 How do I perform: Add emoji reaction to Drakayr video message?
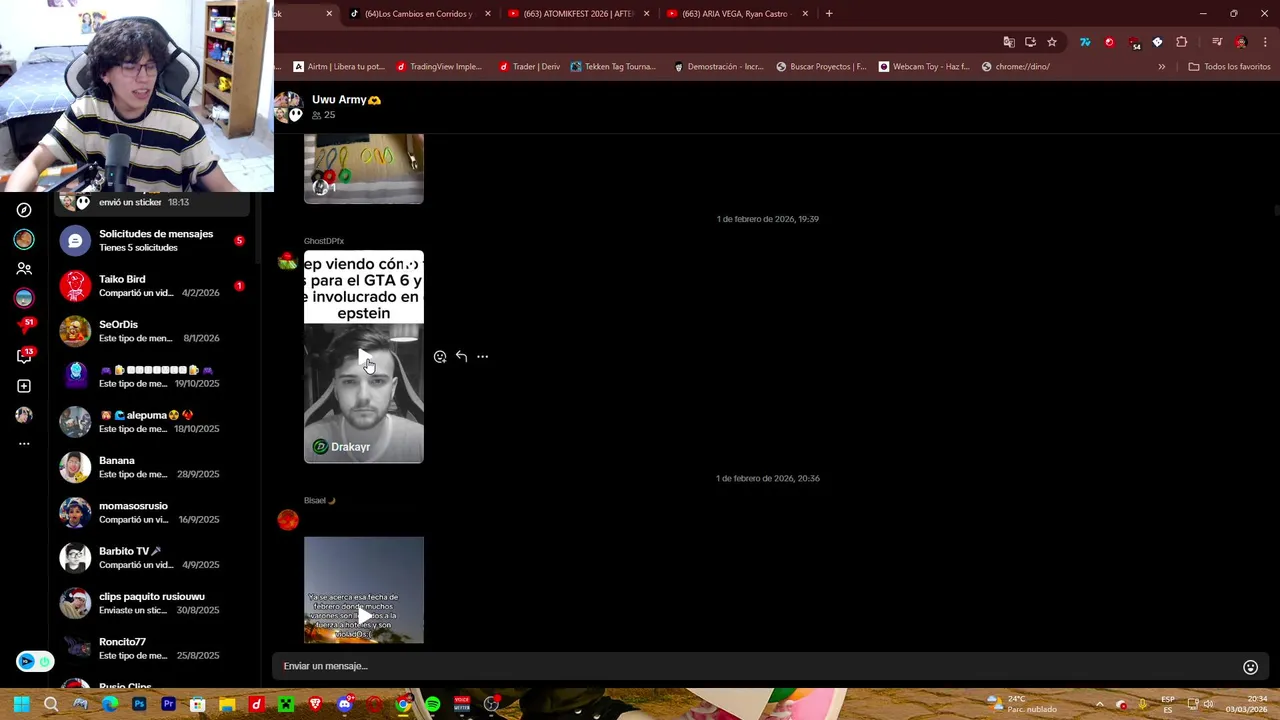(x=440, y=357)
